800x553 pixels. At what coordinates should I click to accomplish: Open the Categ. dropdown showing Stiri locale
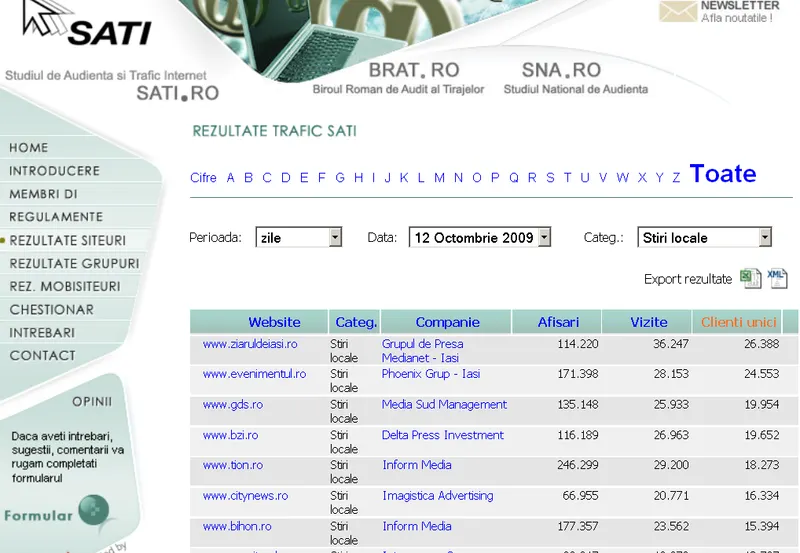click(x=705, y=237)
